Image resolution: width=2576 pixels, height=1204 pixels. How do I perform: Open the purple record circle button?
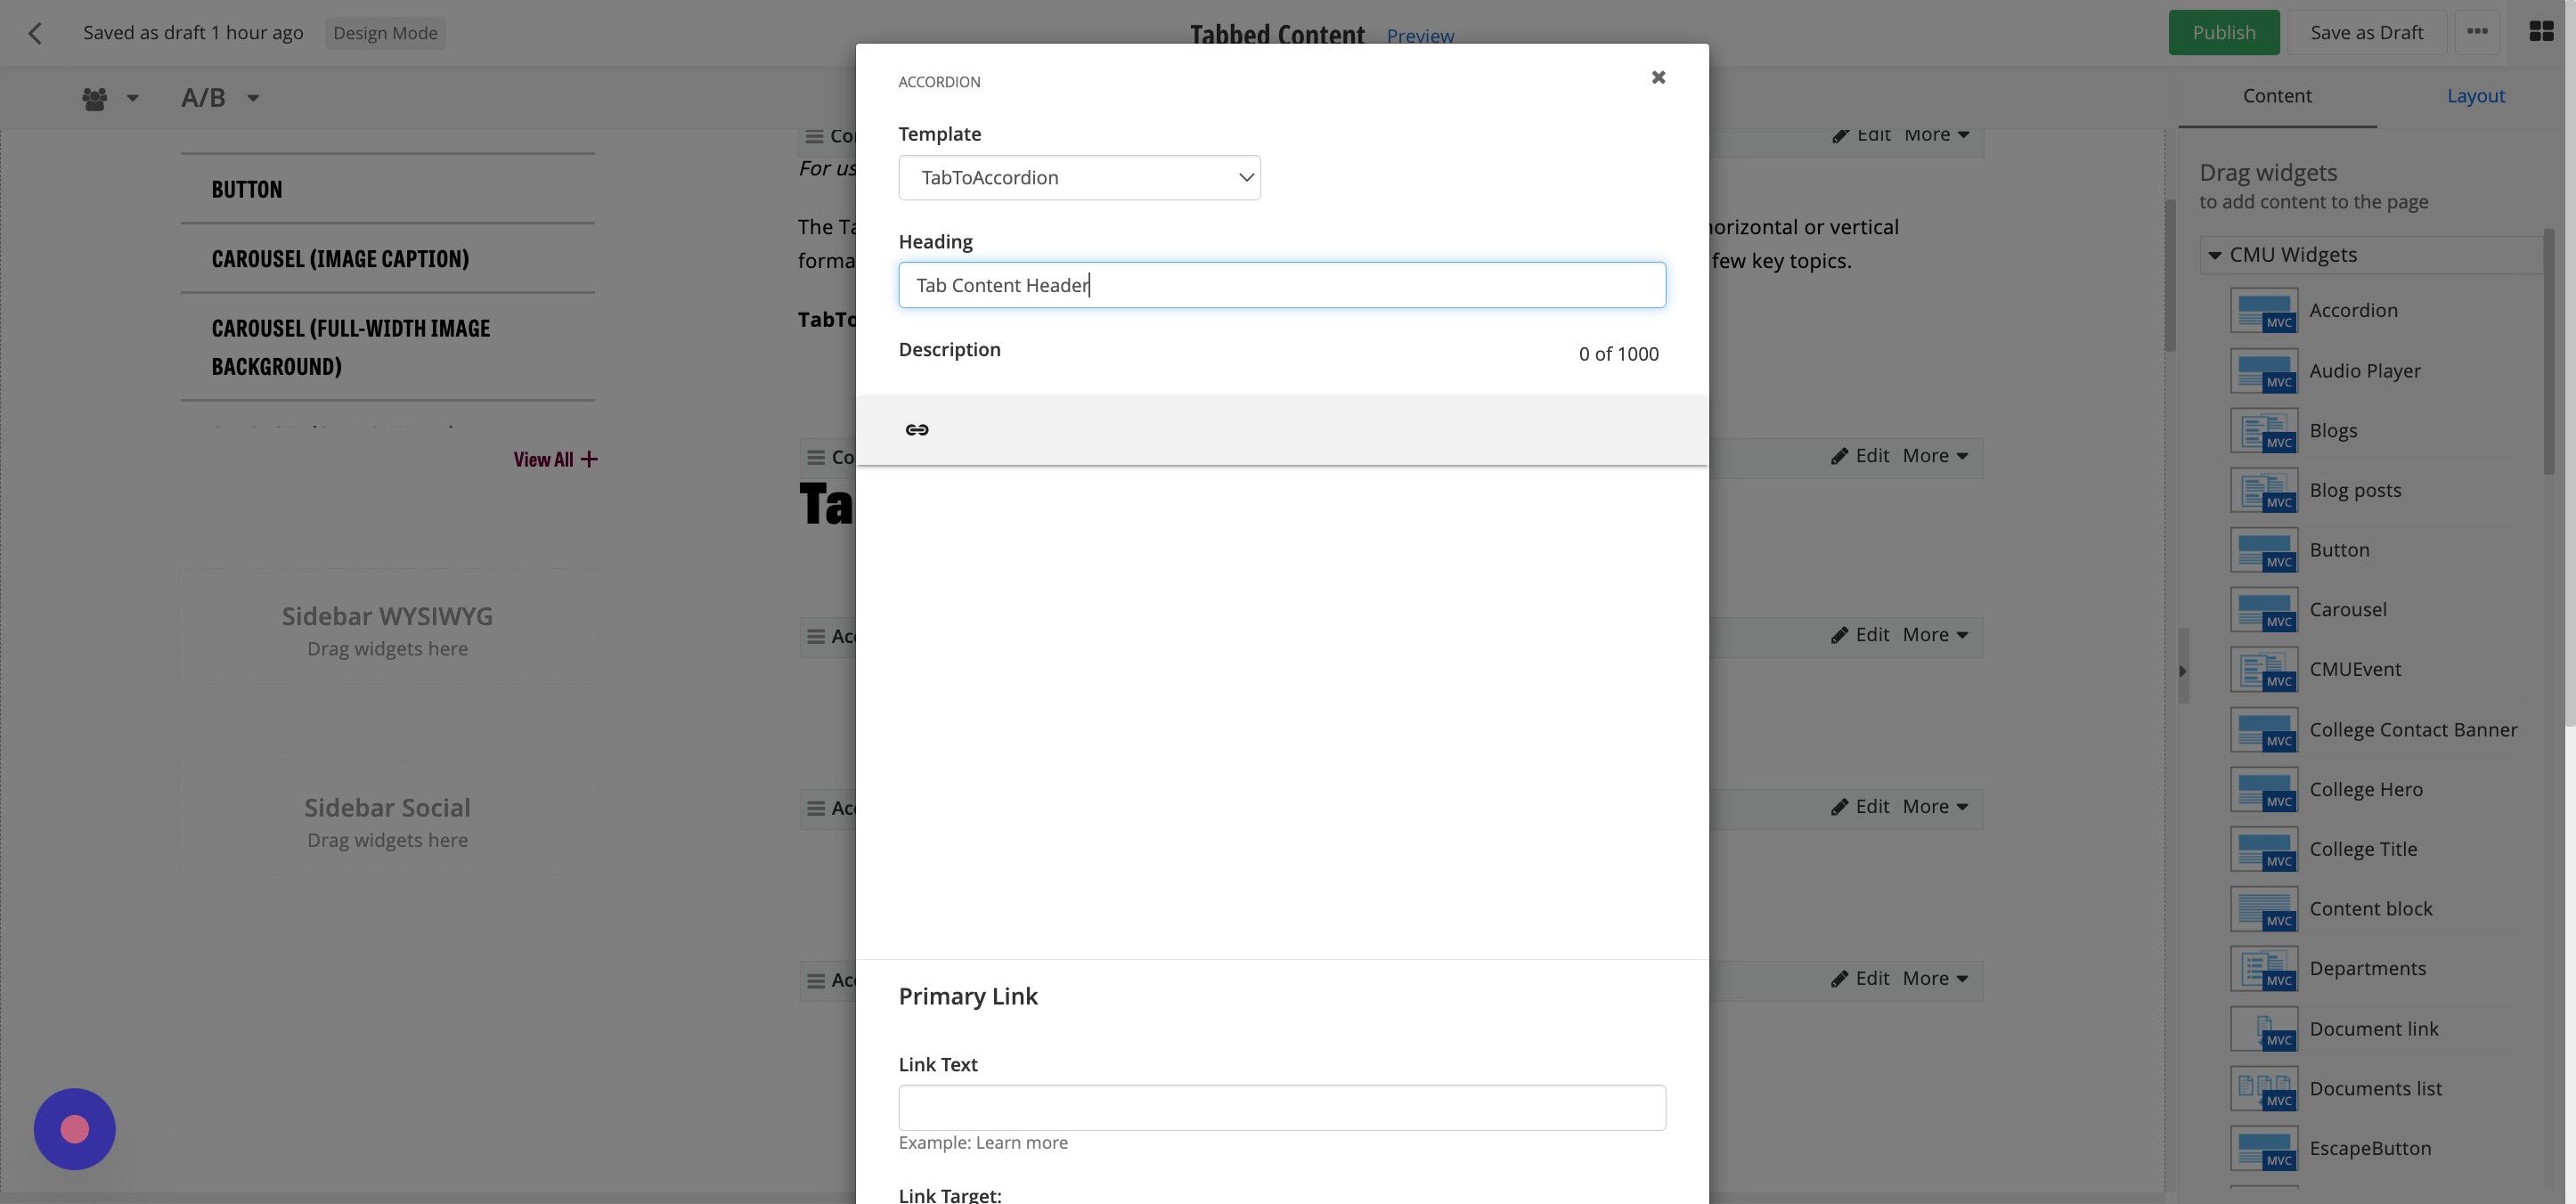click(x=75, y=1129)
